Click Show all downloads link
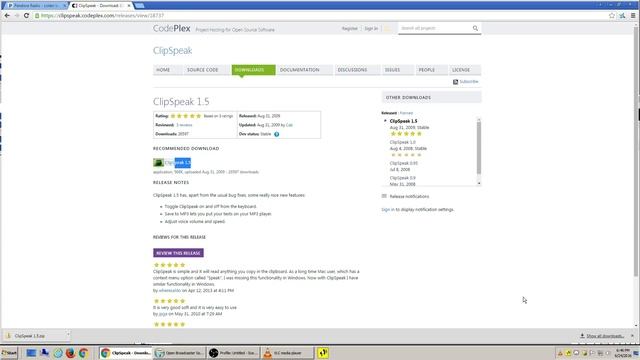Viewport: 640px width, 360px height. point(605,336)
